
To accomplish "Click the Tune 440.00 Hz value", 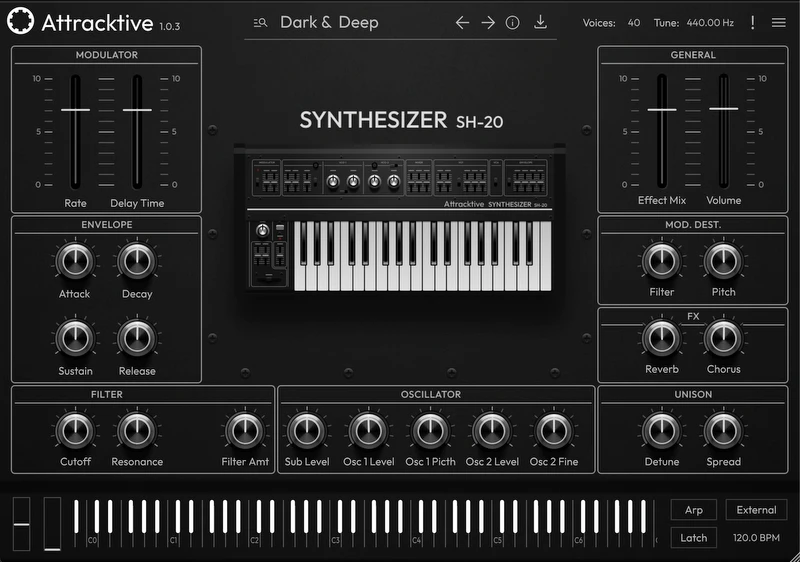I will pos(710,23).
